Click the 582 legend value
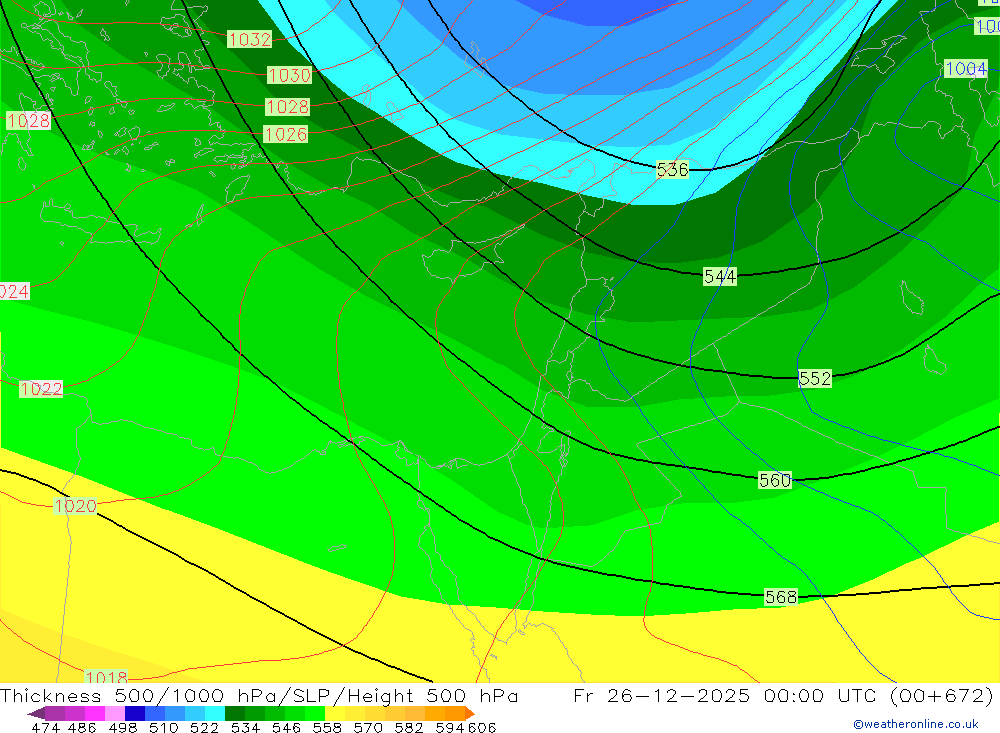Viewport: 1000px width, 733px height. coord(408,727)
